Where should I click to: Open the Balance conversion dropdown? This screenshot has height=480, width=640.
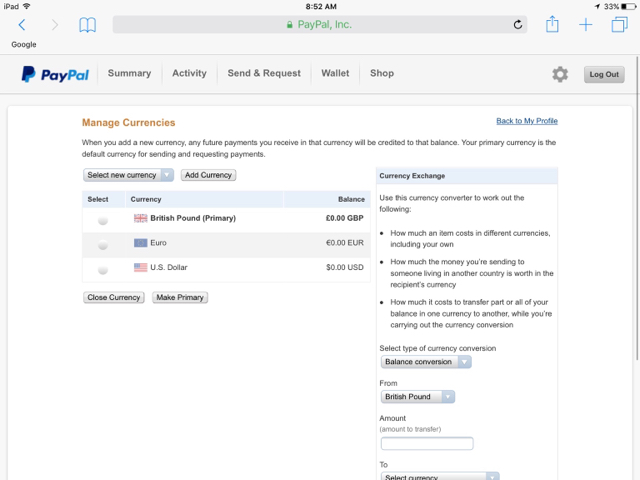click(426, 362)
